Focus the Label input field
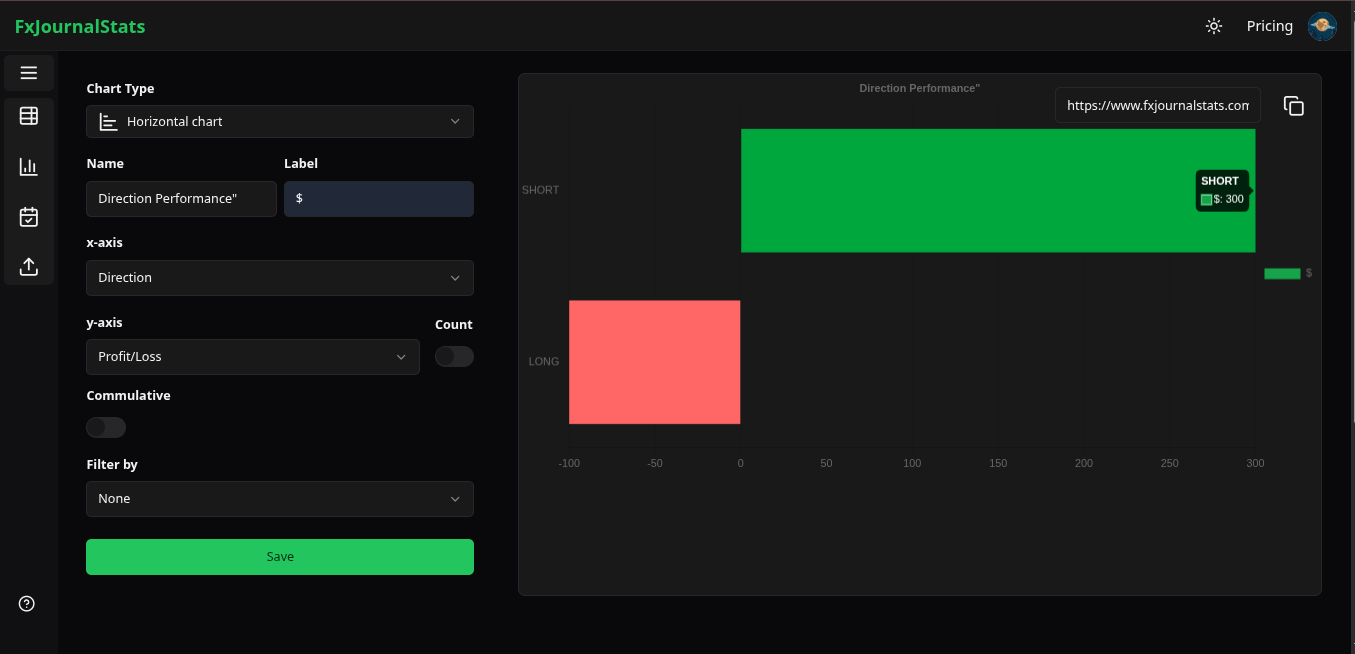Viewport: 1355px width, 654px height. point(379,198)
